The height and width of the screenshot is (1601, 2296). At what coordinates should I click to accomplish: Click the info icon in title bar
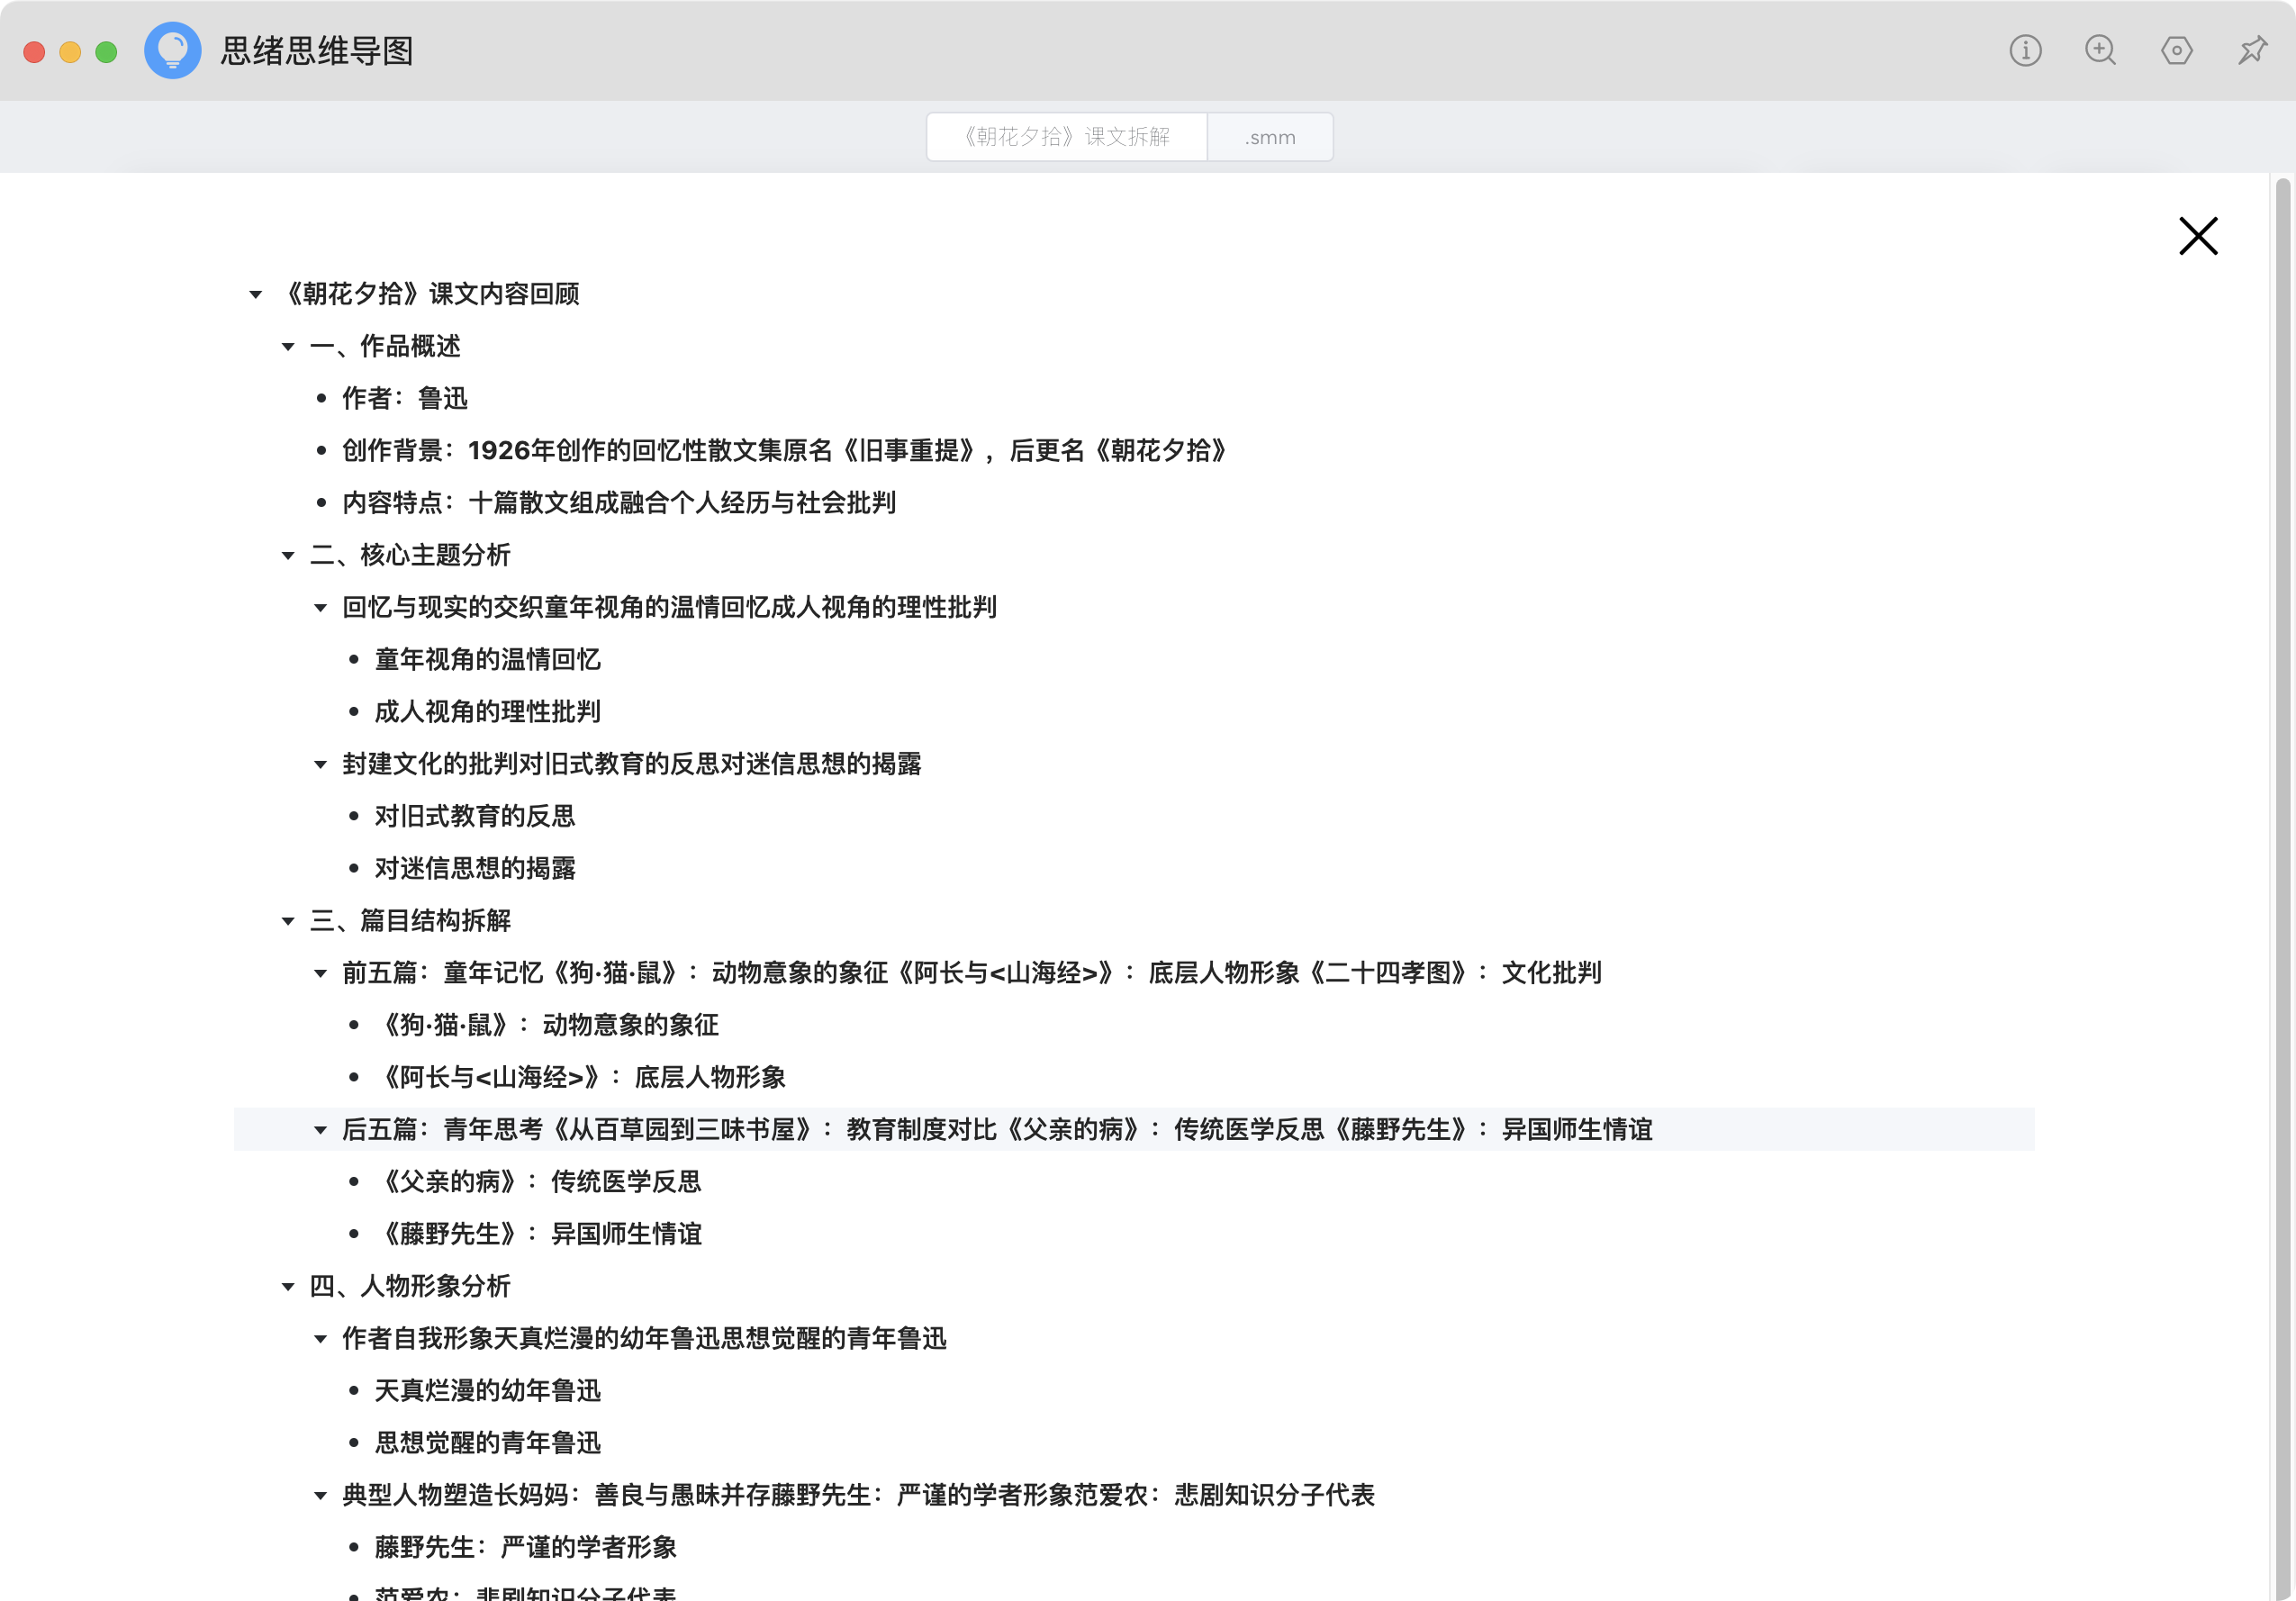tap(2025, 50)
